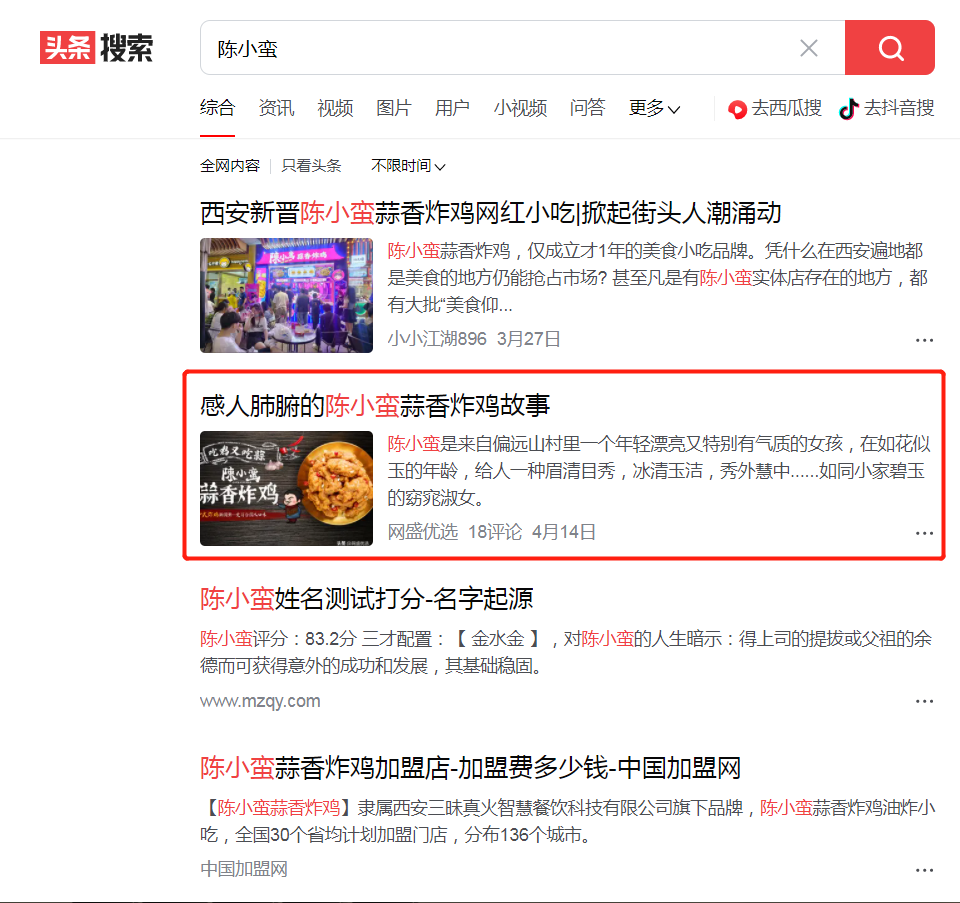Expand the 更多 dropdown
This screenshot has width=960, height=903.
[654, 108]
